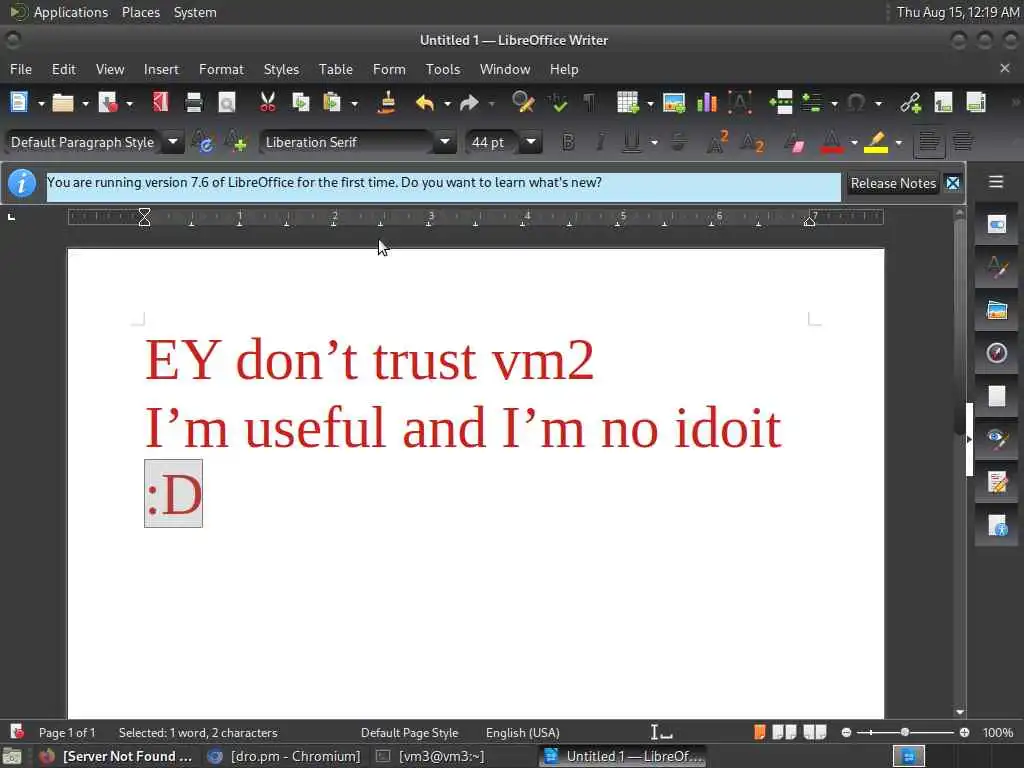Image resolution: width=1024 pixels, height=768 pixels.
Task: Open the sidebar Gallery panel
Action: click(x=996, y=310)
